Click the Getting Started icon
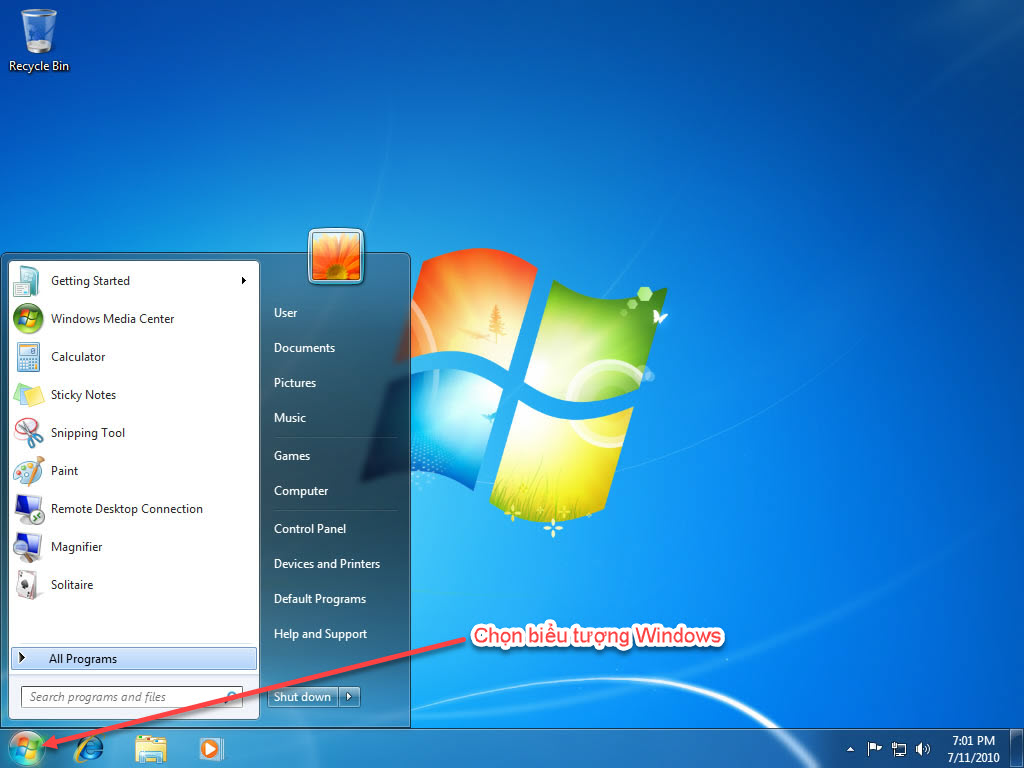The height and width of the screenshot is (768, 1024). (27, 281)
